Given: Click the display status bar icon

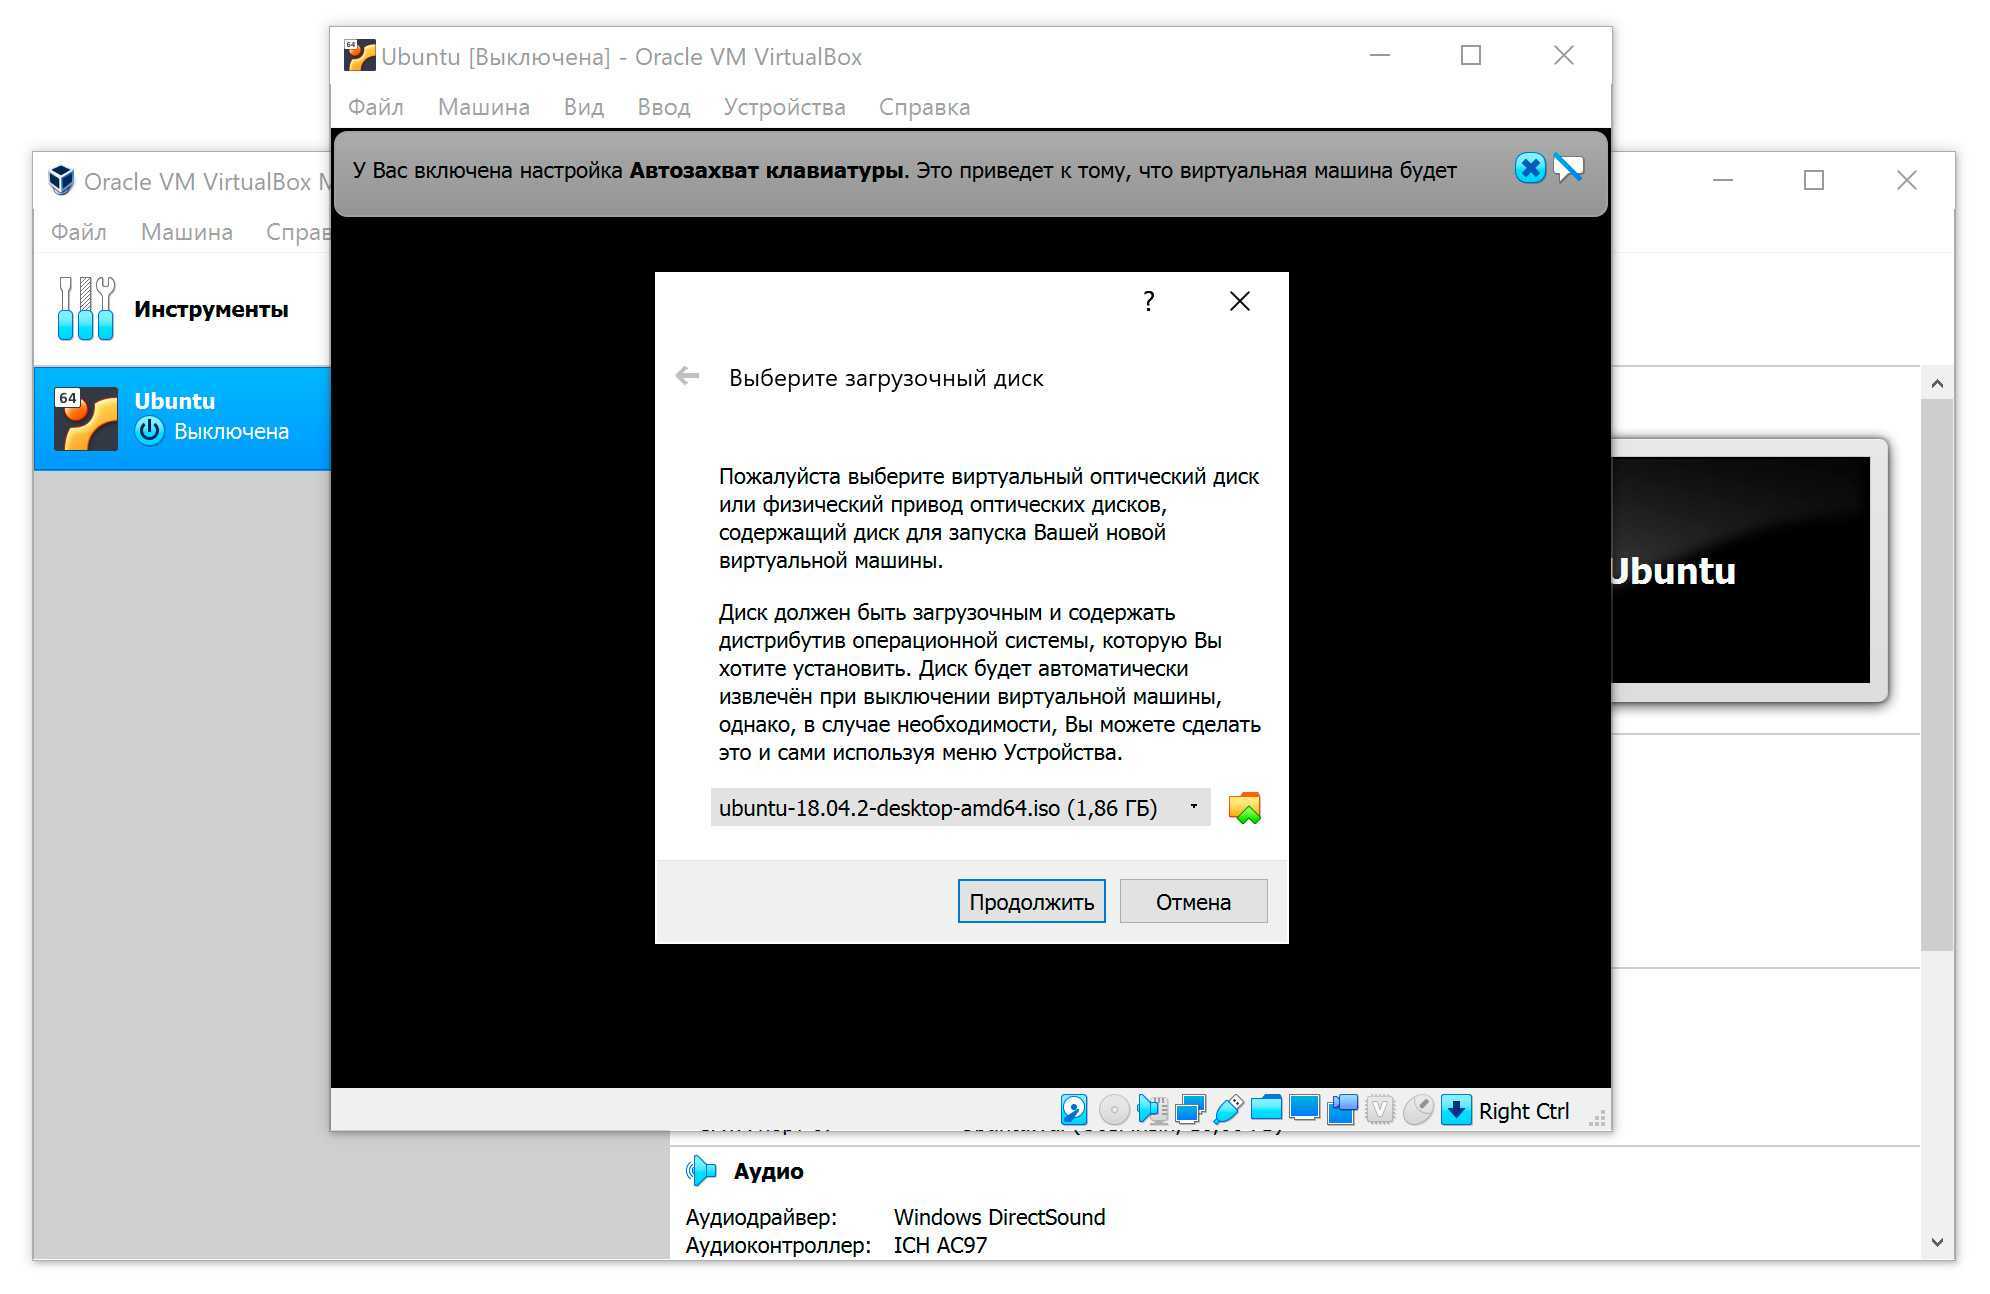Looking at the screenshot, I should coord(1304,1109).
